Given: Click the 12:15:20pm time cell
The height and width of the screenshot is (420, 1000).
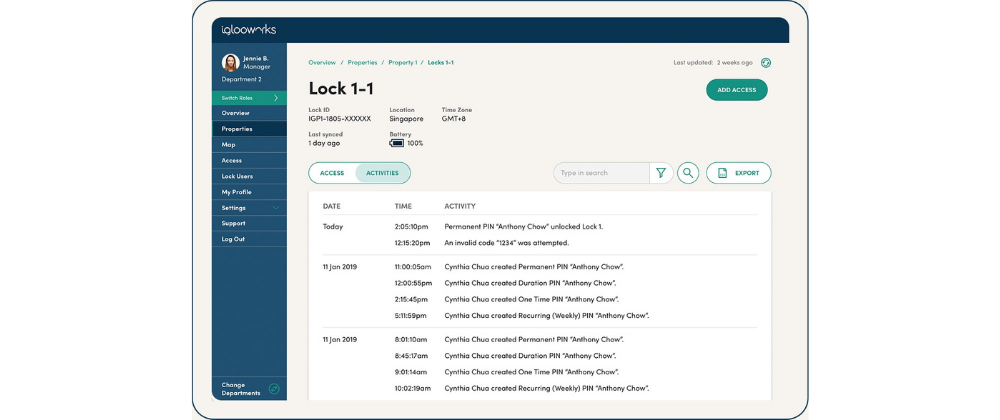Looking at the screenshot, I should click(x=411, y=243).
